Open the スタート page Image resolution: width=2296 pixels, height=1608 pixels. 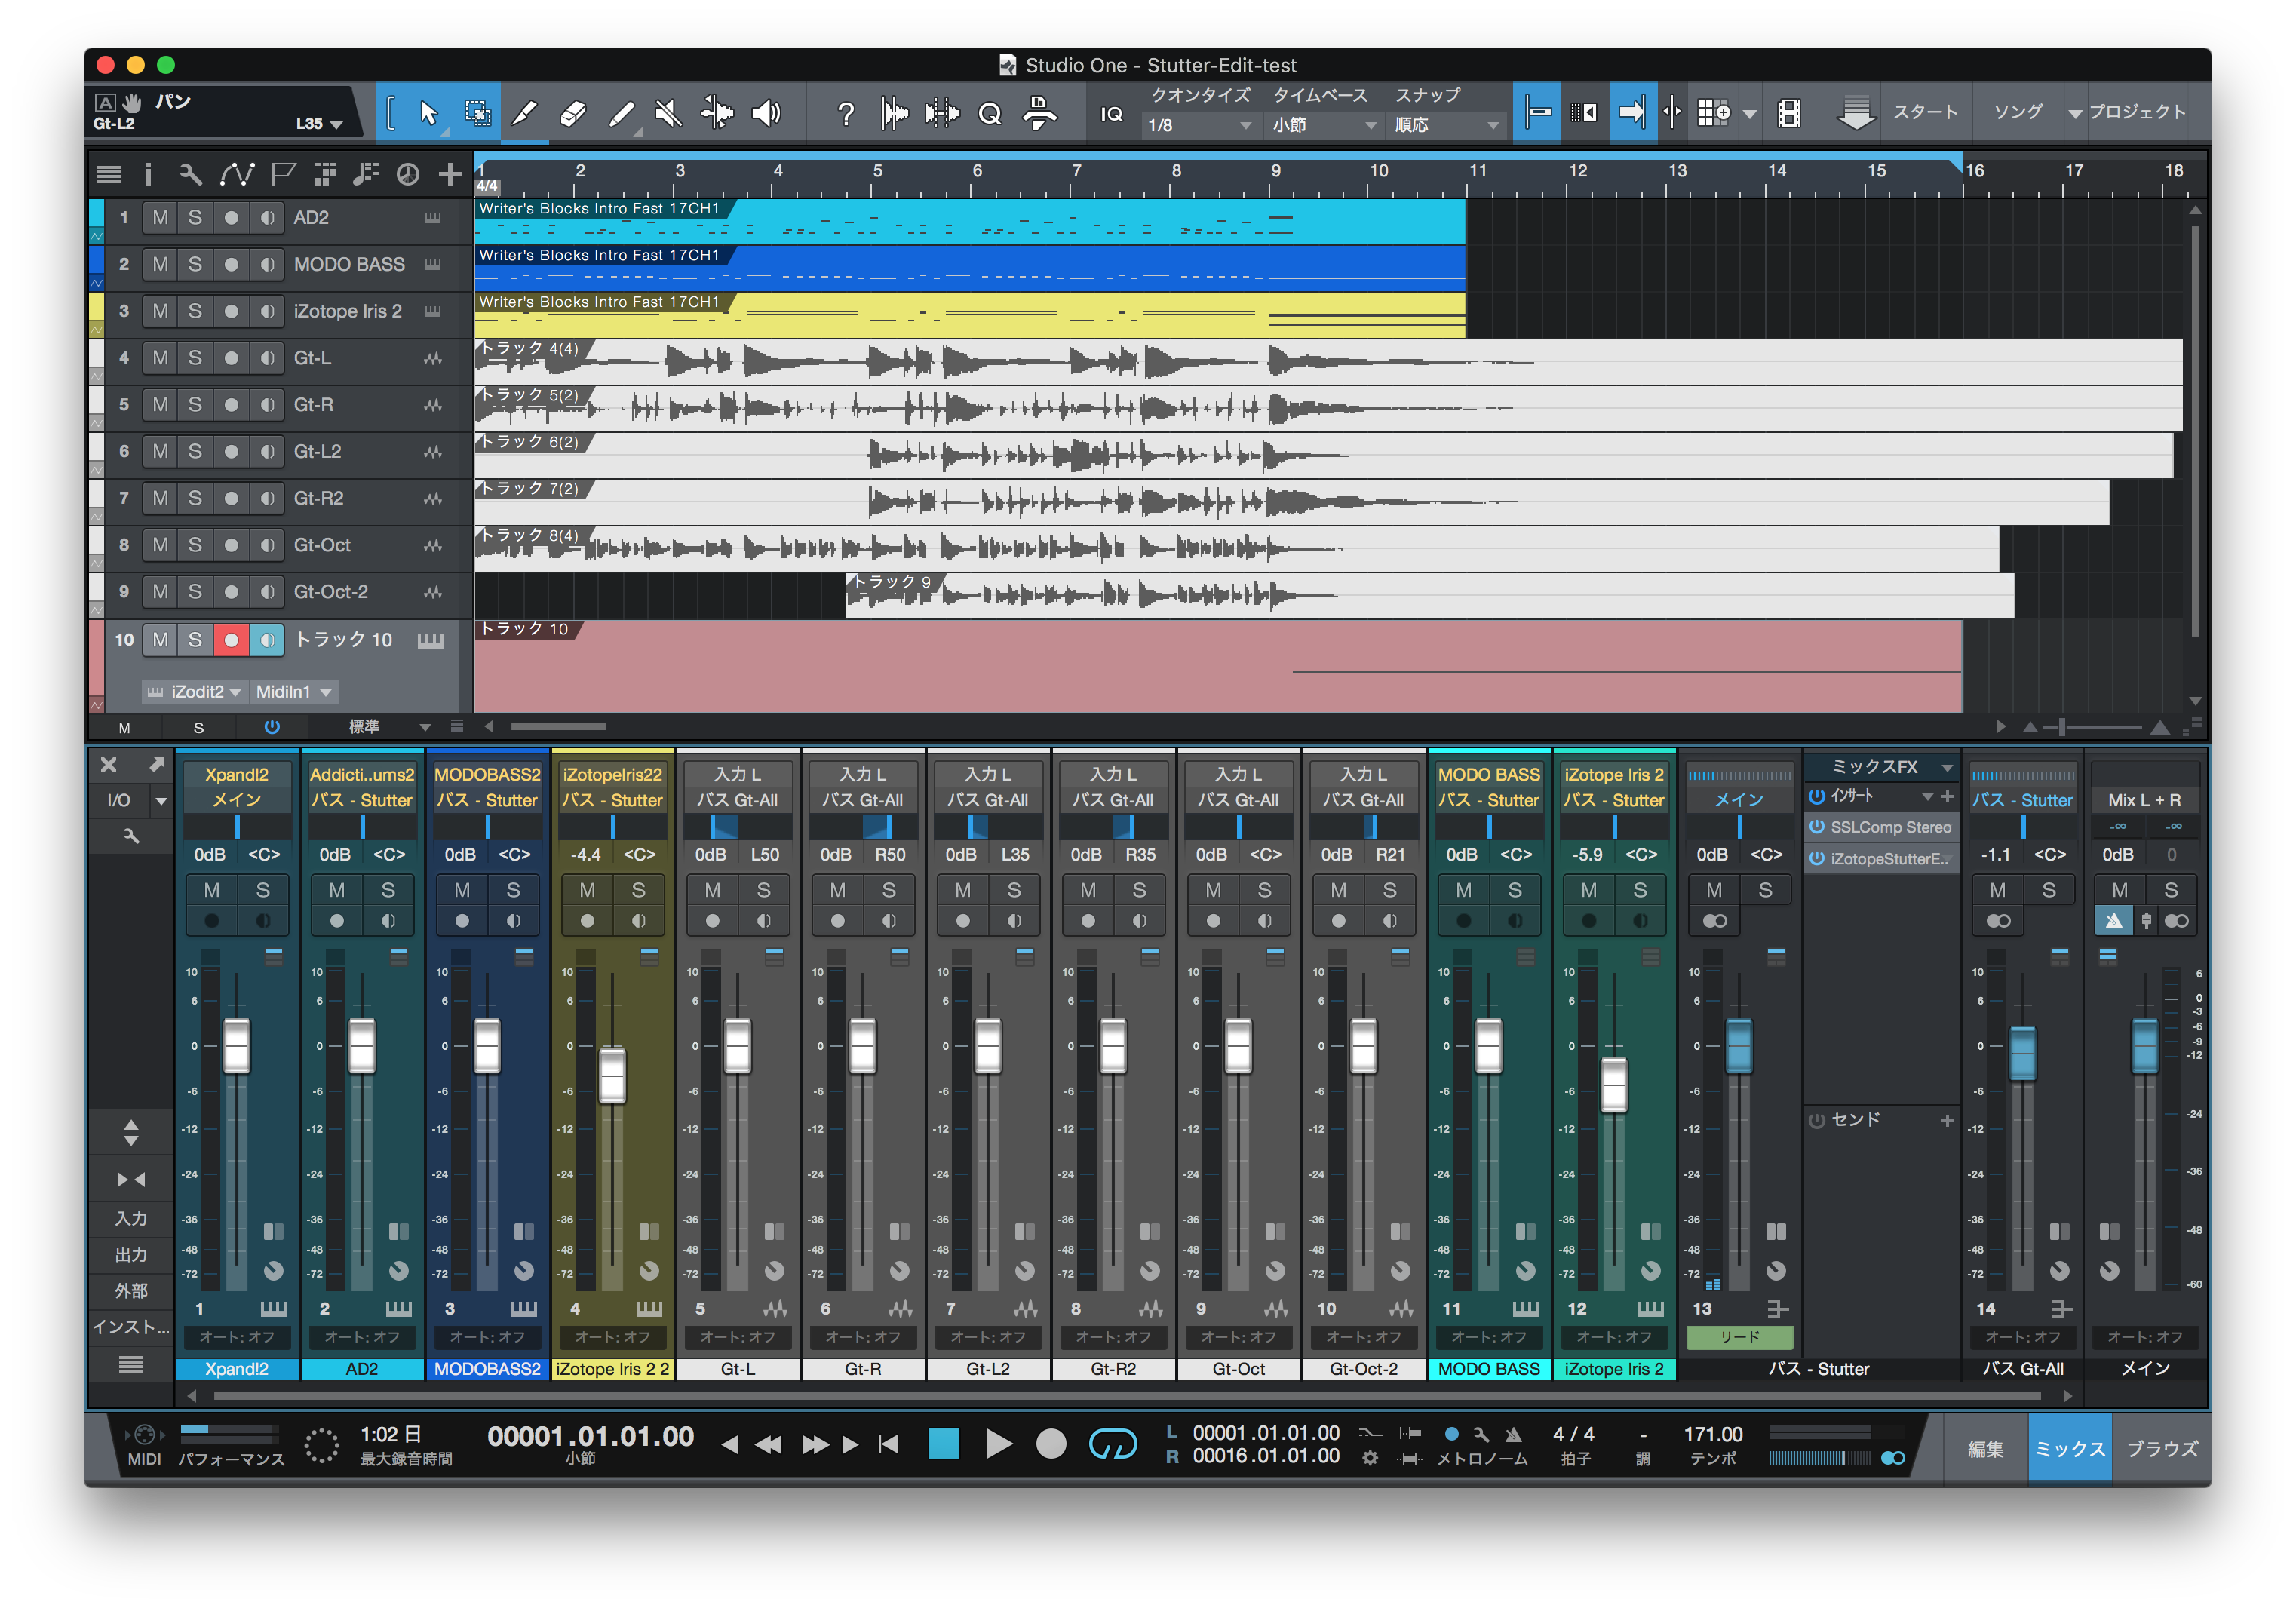pos(1924,112)
